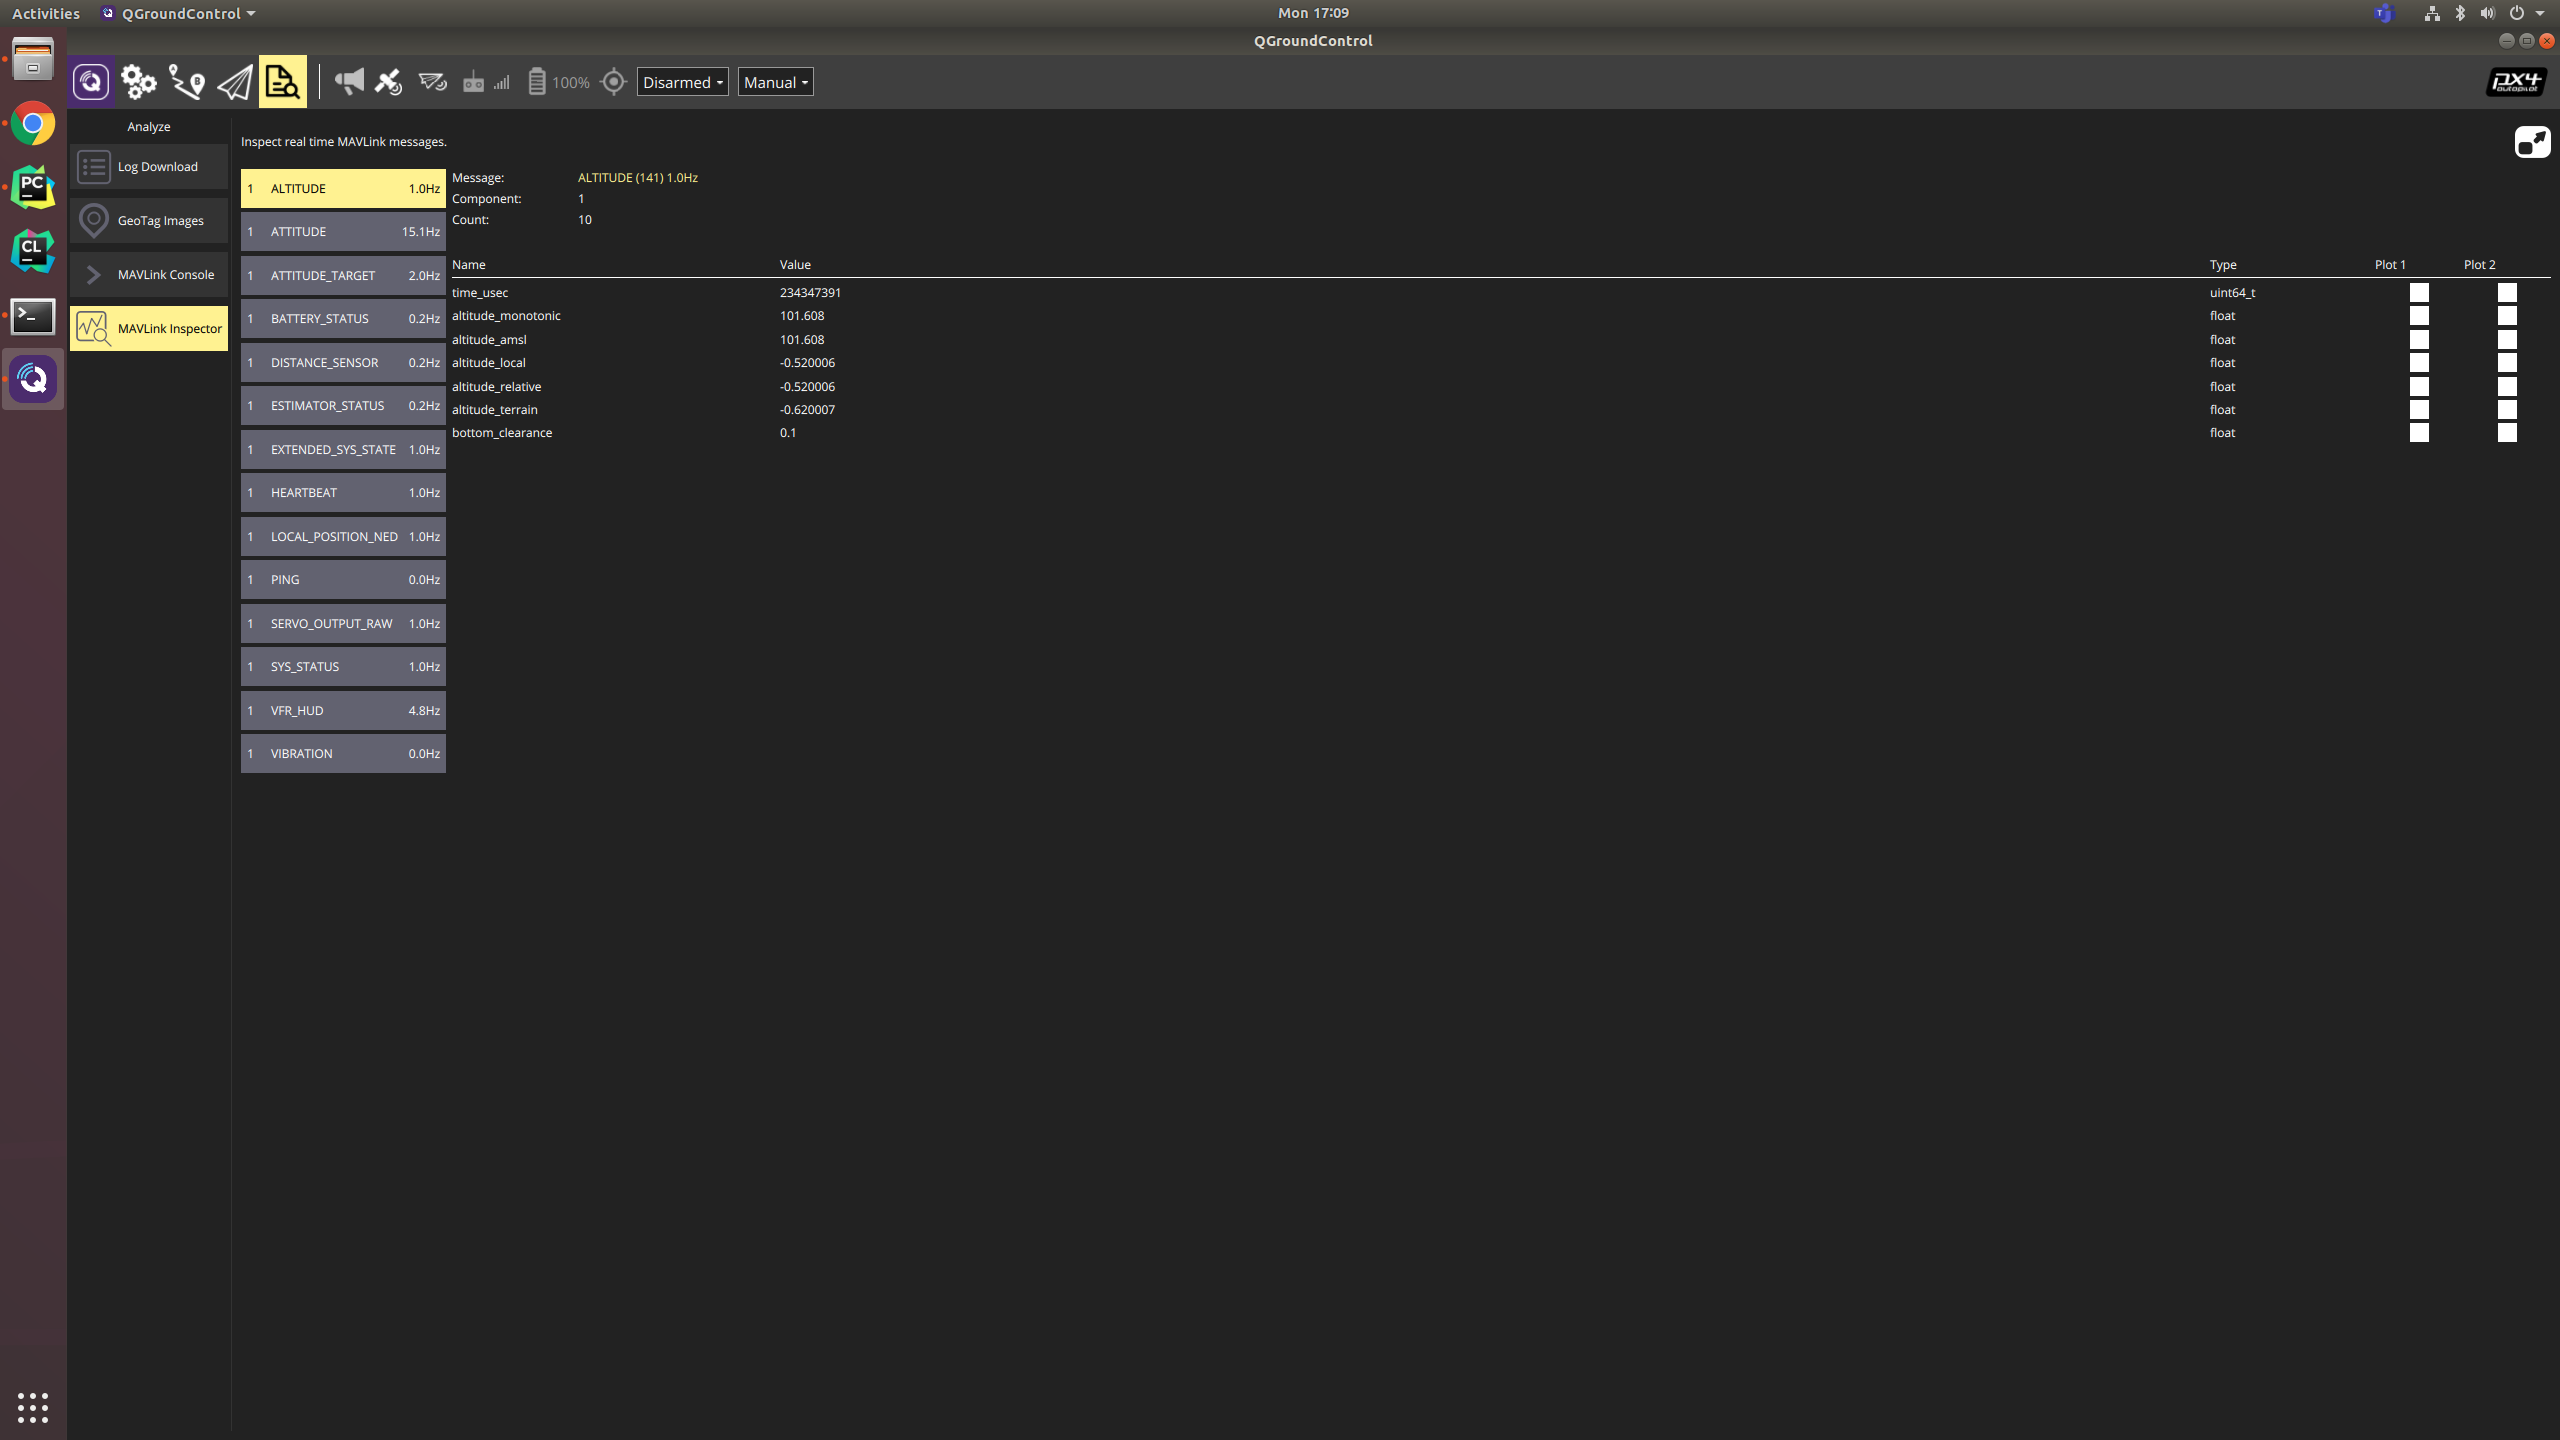Pop out the inspector with float icon
2560x1440 pixels.
coord(2532,142)
